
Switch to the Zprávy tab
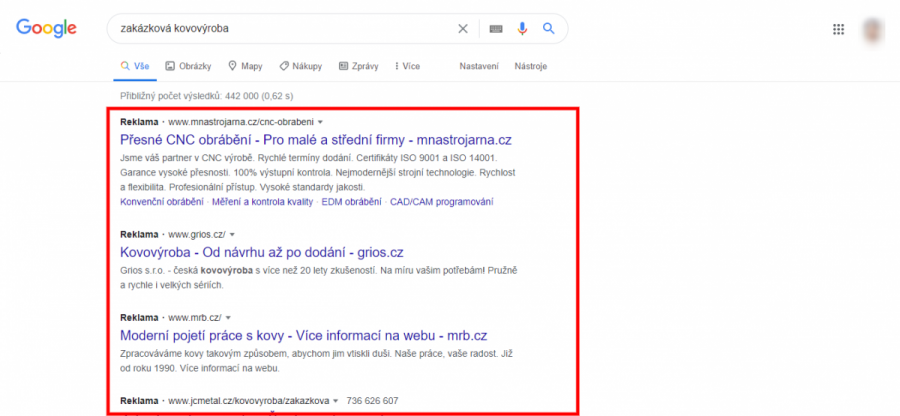pyautogui.click(x=359, y=67)
